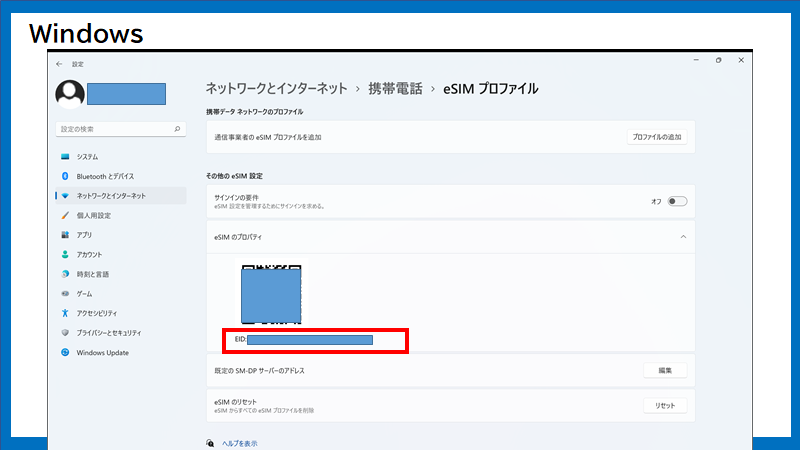Click the eSIM のリセット label

[236, 402]
